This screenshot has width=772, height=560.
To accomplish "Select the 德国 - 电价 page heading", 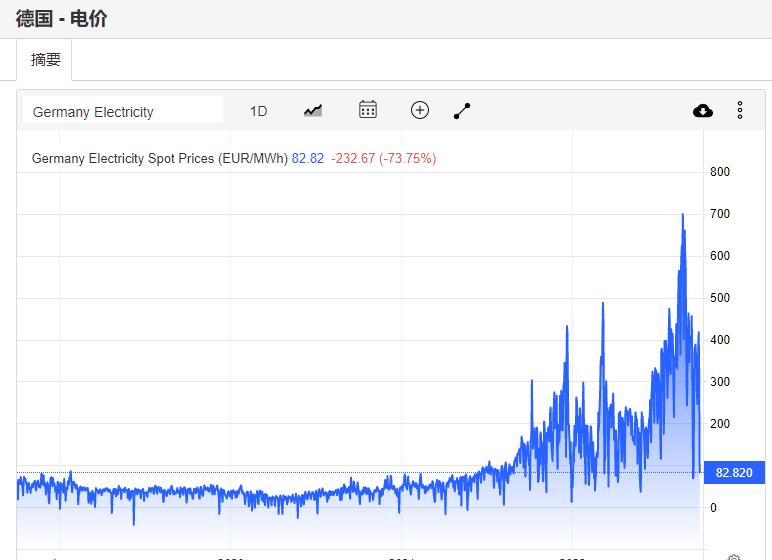I will tap(62, 19).
